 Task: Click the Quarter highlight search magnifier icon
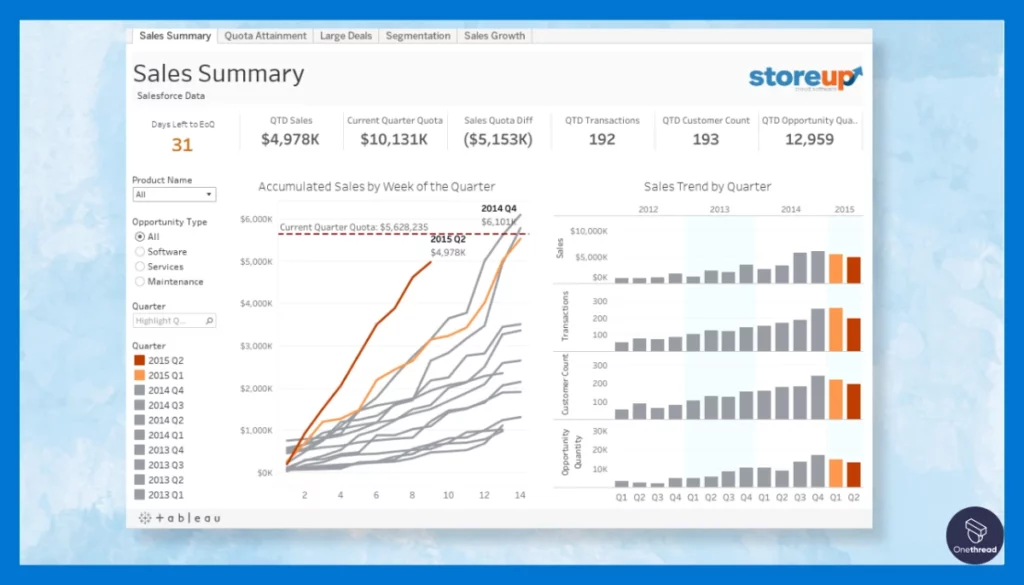tap(209, 321)
